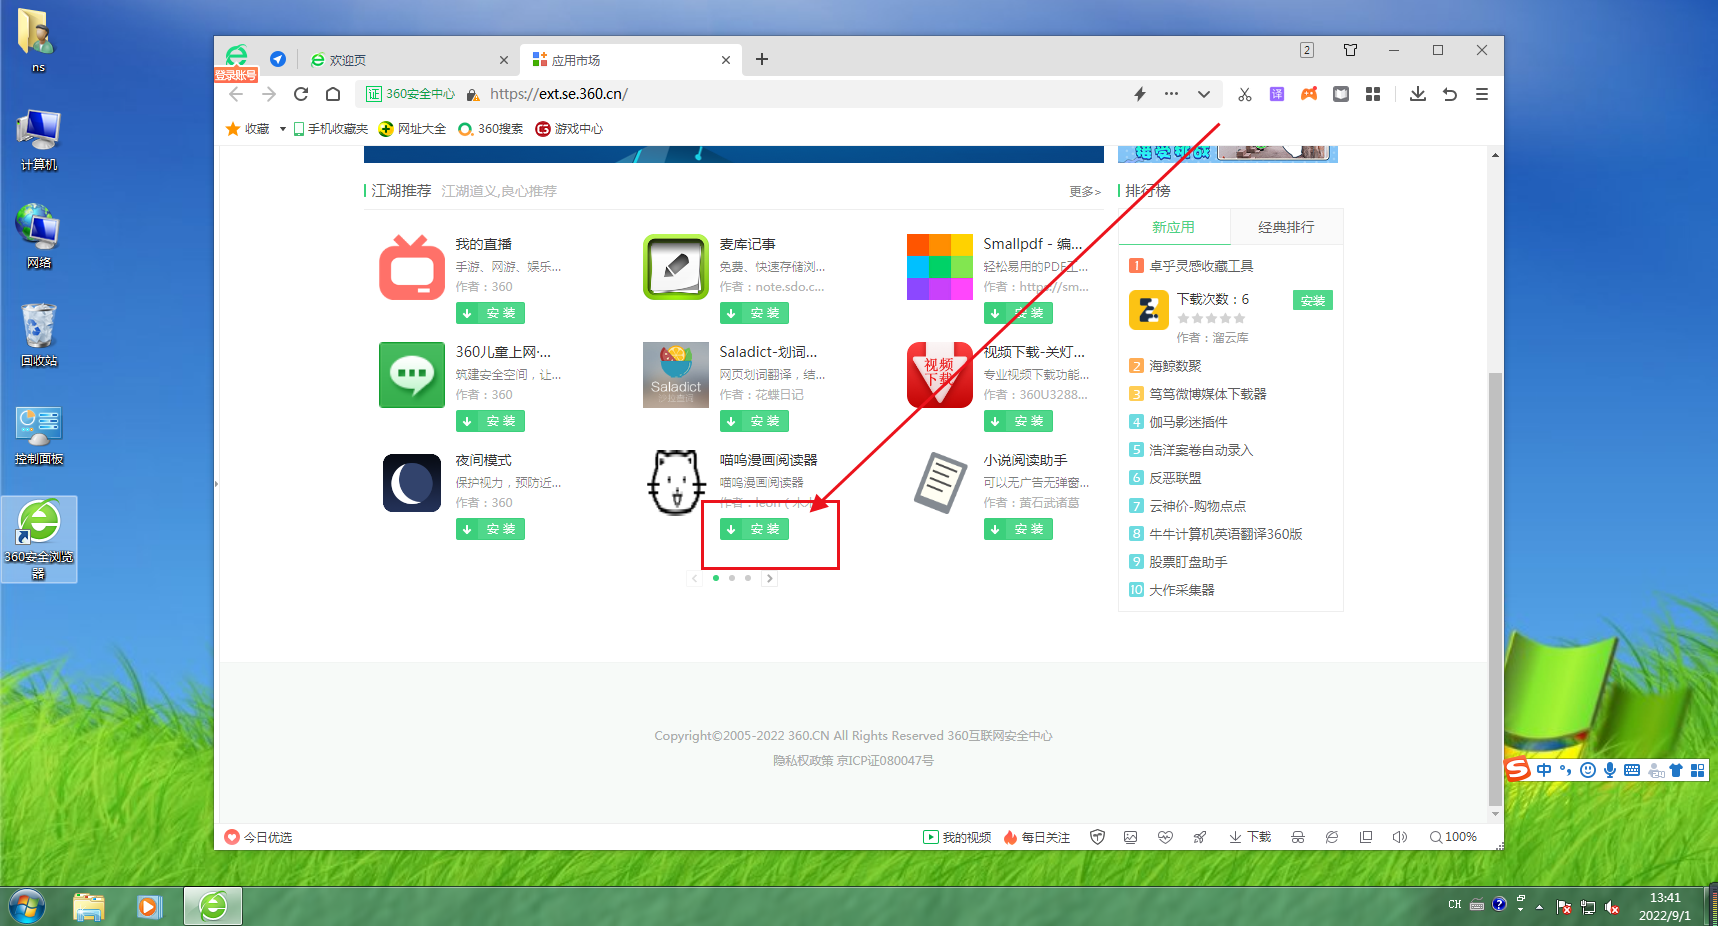The image size is (1718, 926).
Task: Go to next carousel page arrow
Action: click(769, 578)
